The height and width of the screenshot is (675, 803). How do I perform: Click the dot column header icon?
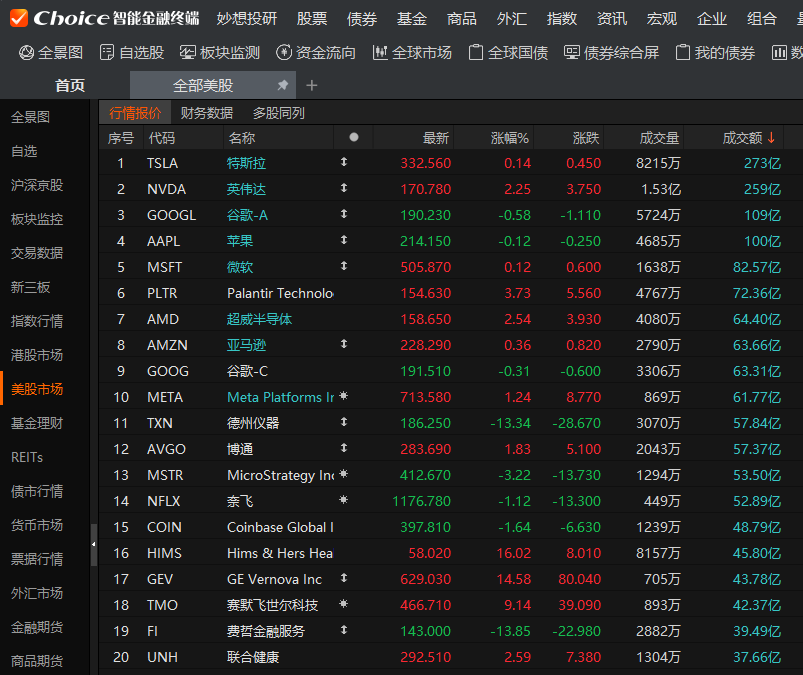coord(353,137)
